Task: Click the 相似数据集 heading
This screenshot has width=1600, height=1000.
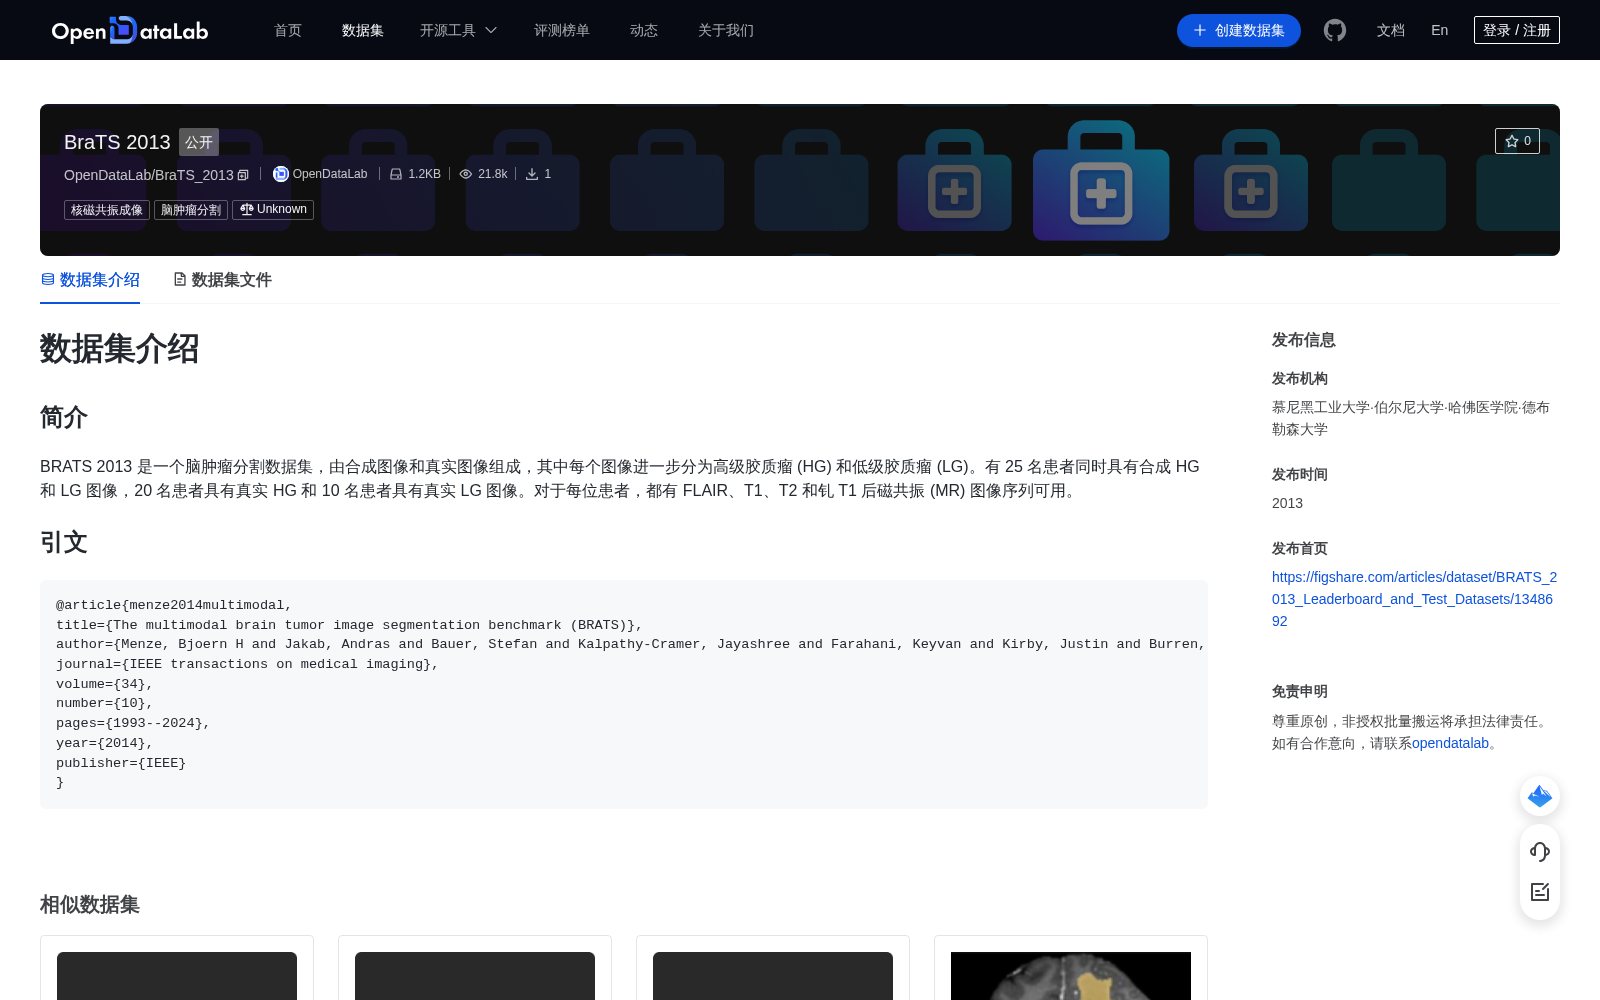Action: [90, 904]
